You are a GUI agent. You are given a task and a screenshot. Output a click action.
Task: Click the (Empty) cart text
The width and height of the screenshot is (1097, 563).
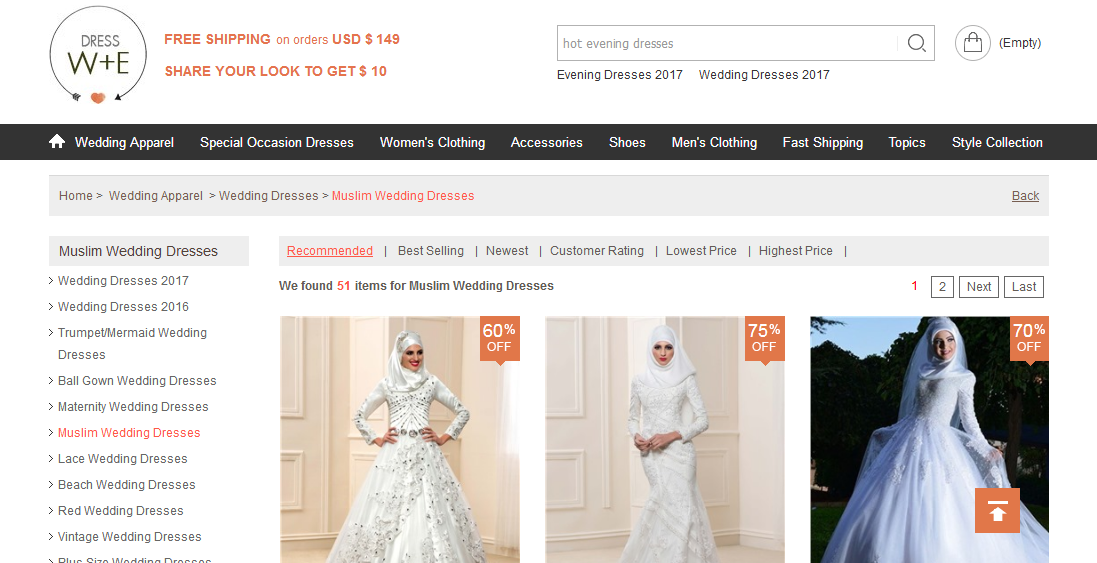1020,43
